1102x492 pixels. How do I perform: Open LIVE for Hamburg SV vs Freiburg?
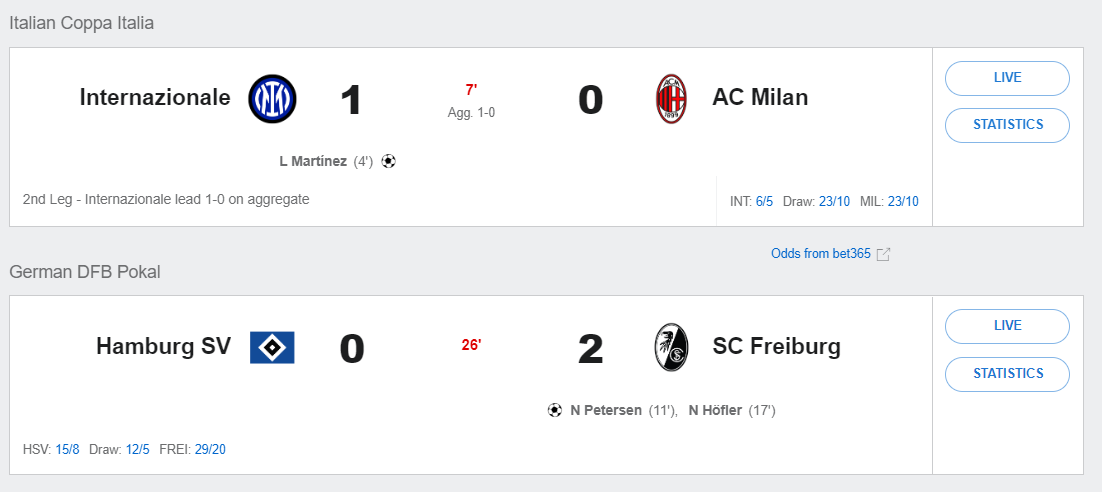[1007, 325]
